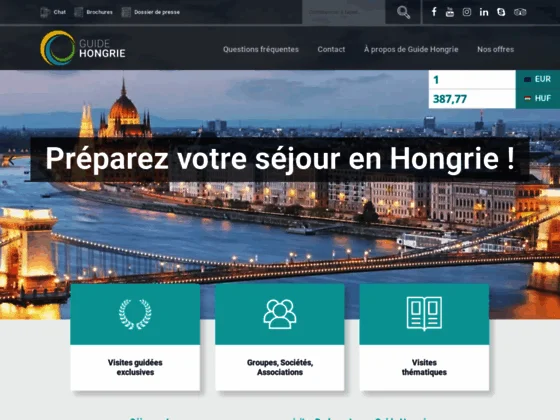Screen dimensions: 560x420
Task: Open Groupes, Sociétés, Associations card
Action: 280,338
